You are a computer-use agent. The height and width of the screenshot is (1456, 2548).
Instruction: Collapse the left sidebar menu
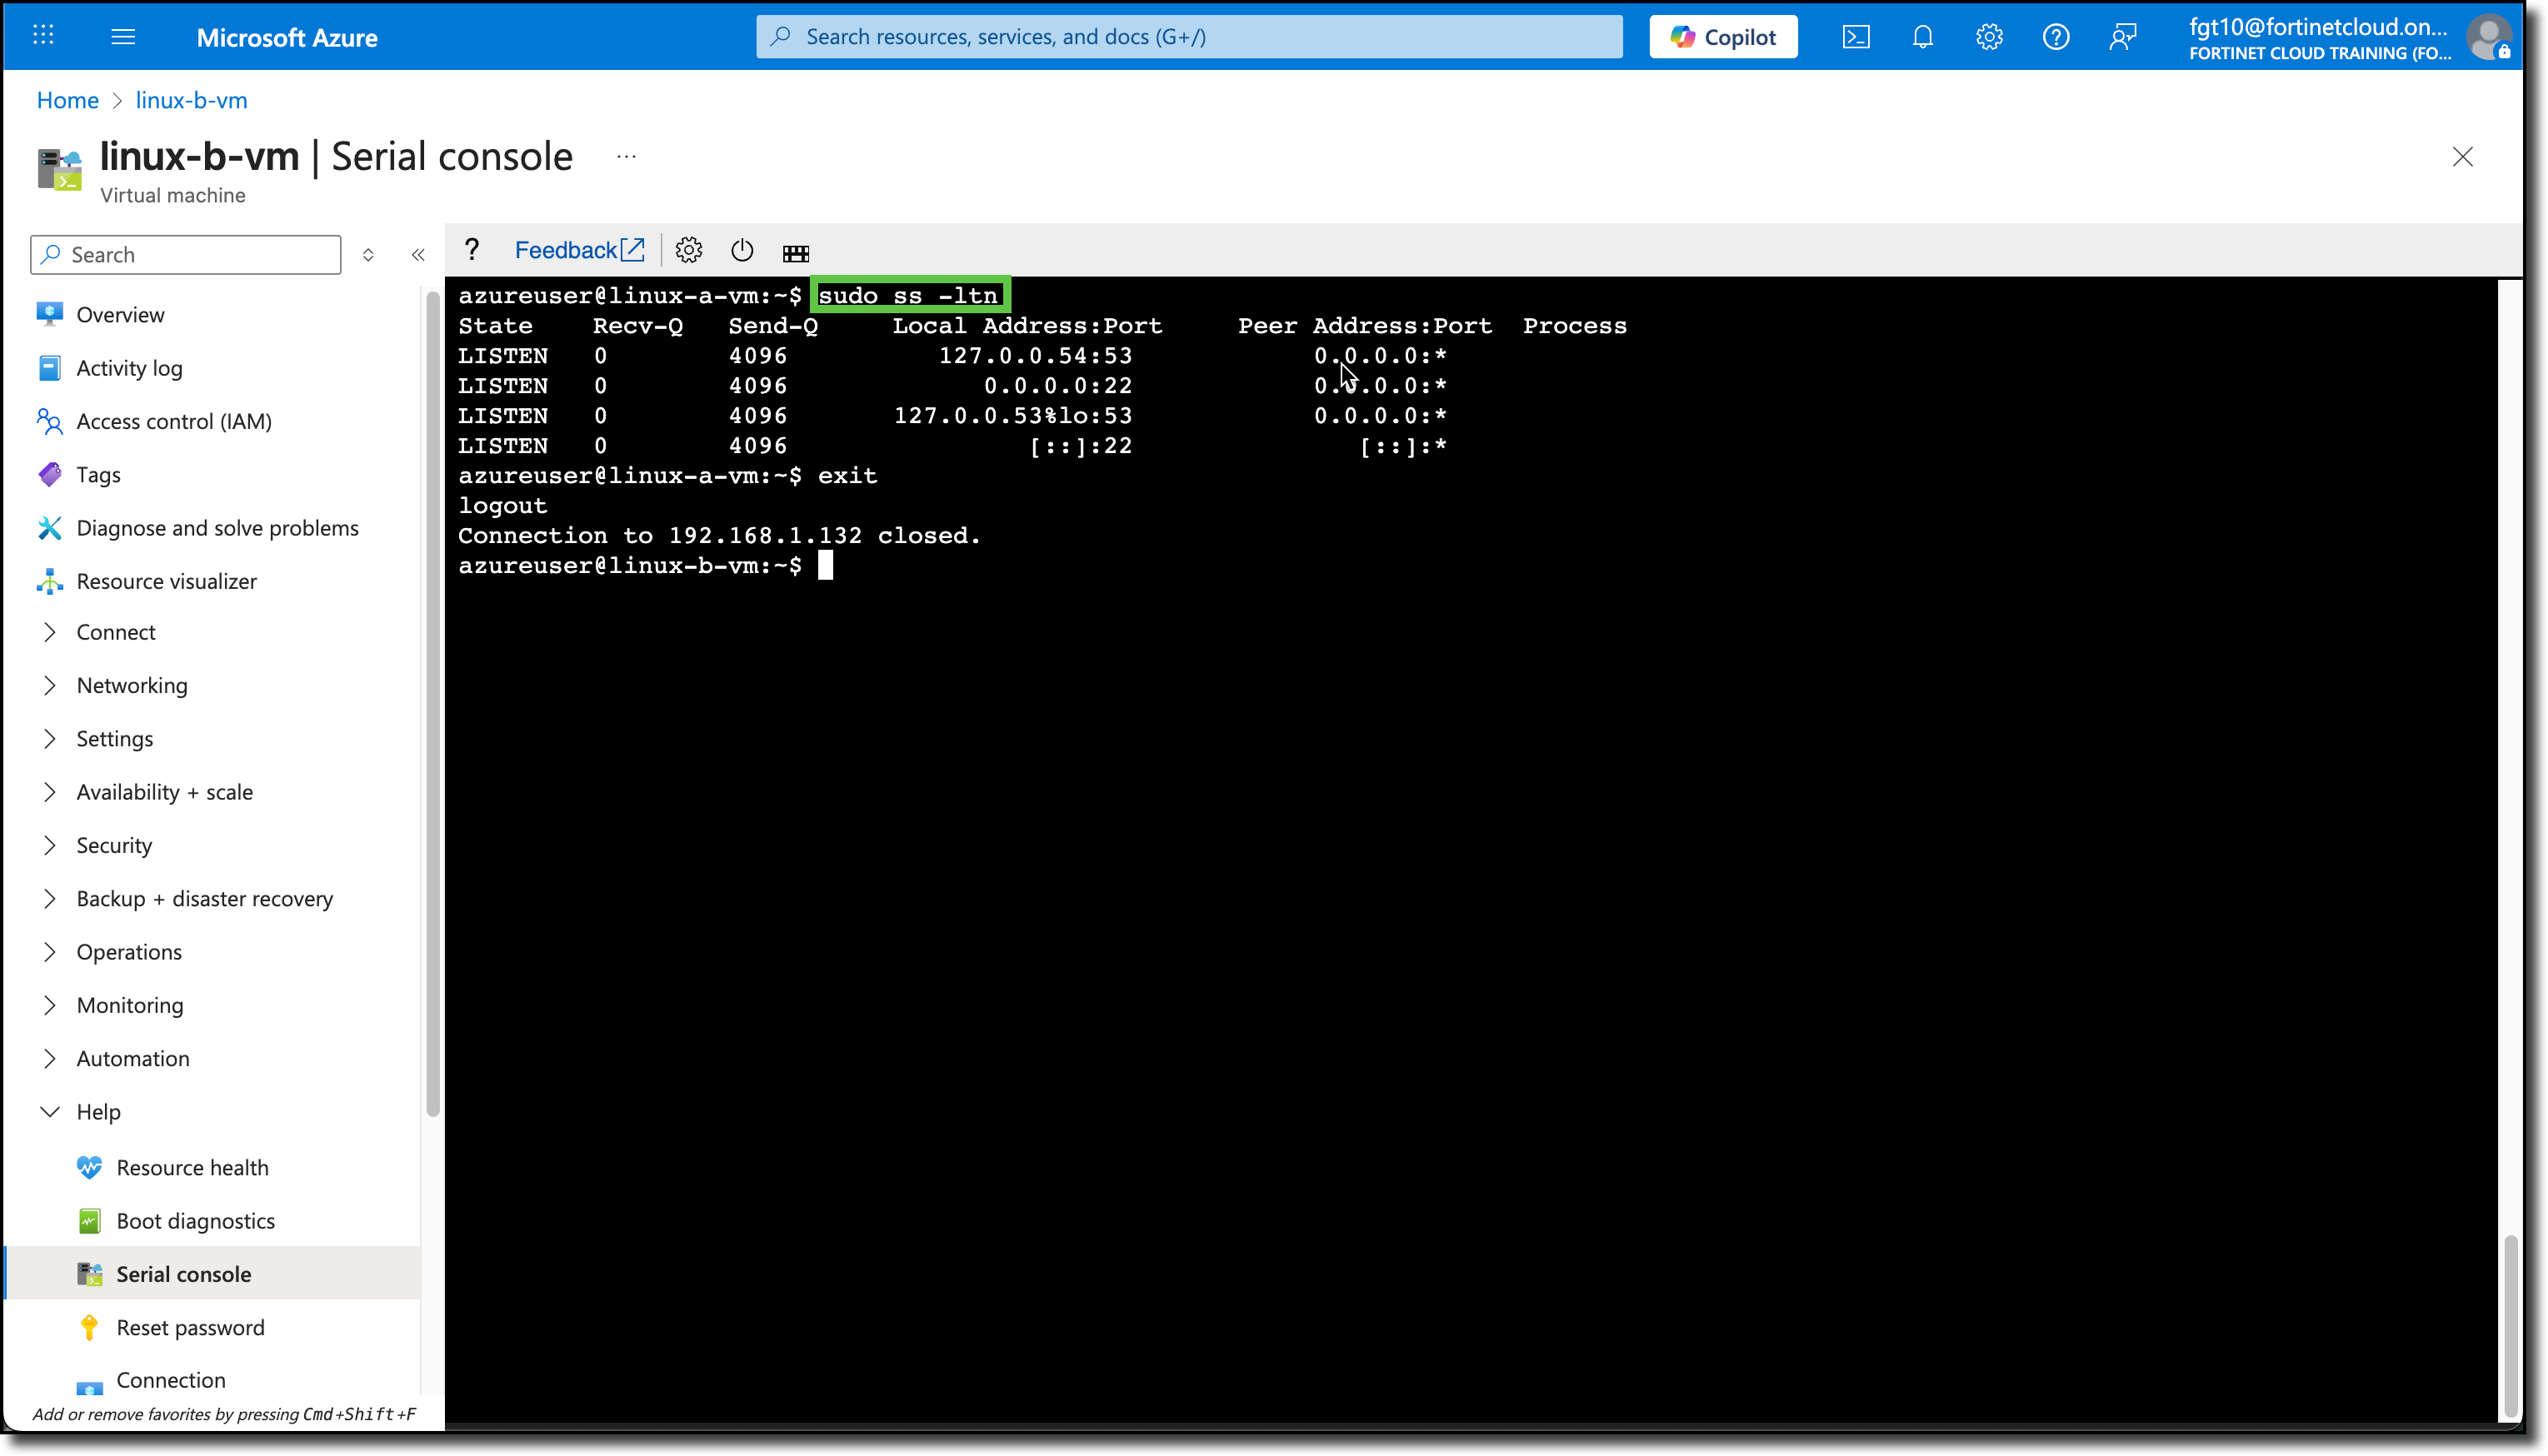coord(418,254)
